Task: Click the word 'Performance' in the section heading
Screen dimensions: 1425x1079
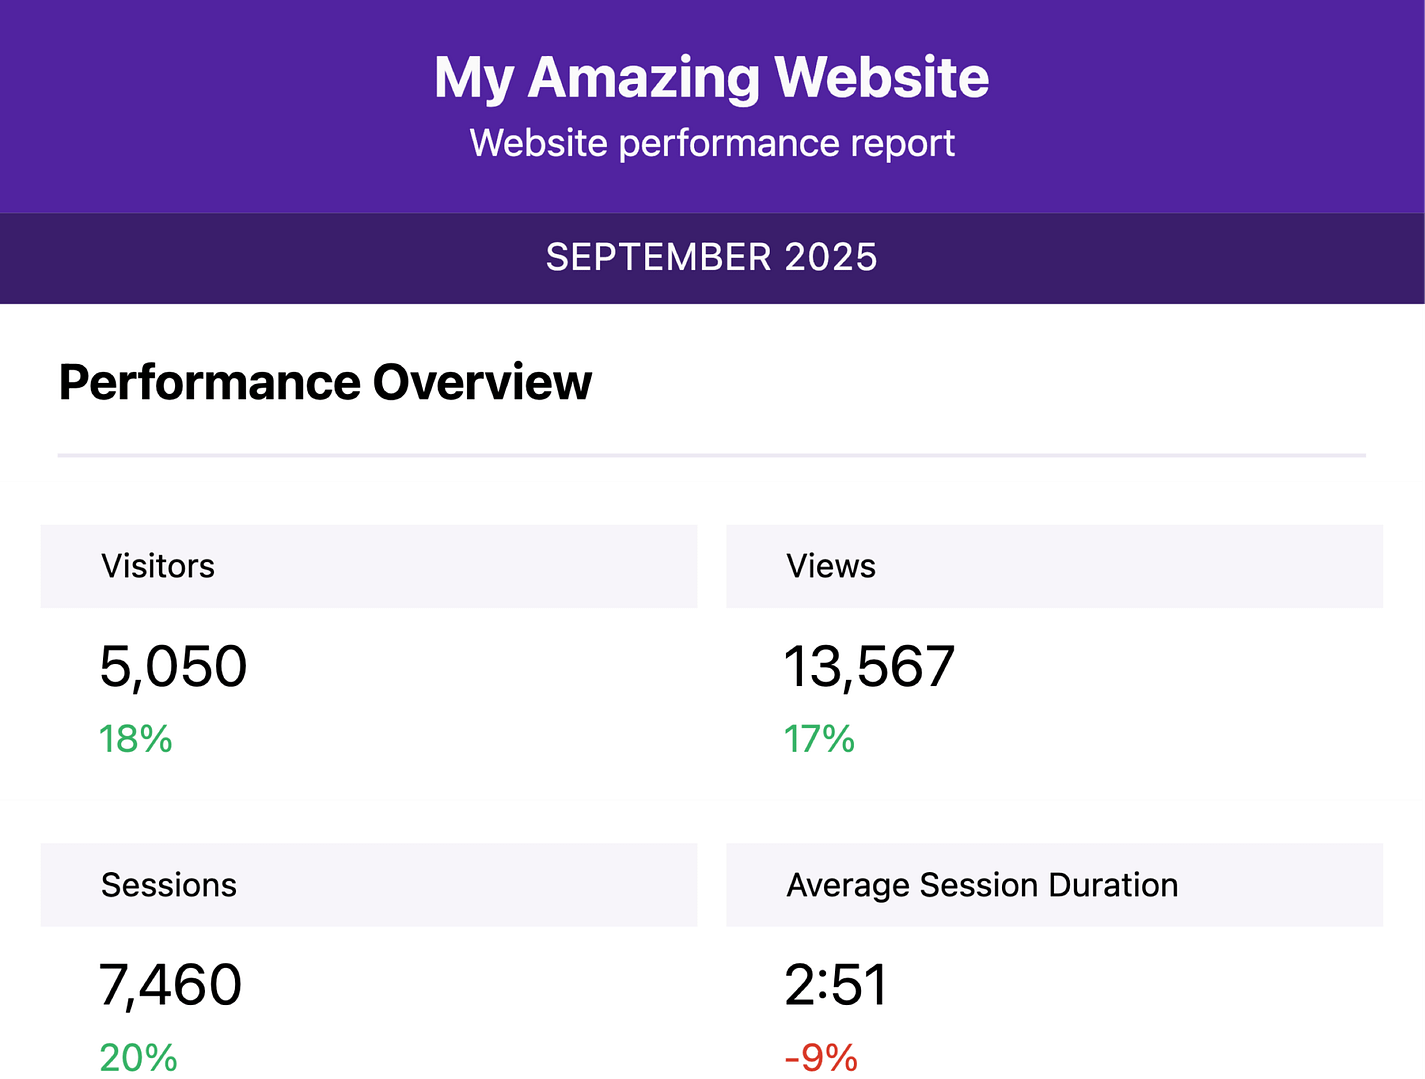Action: [x=210, y=382]
